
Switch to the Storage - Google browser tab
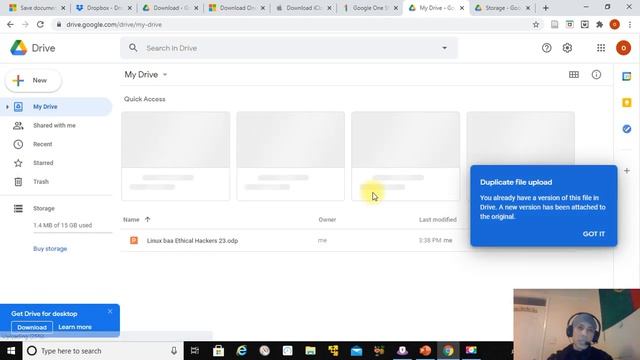(x=502, y=8)
